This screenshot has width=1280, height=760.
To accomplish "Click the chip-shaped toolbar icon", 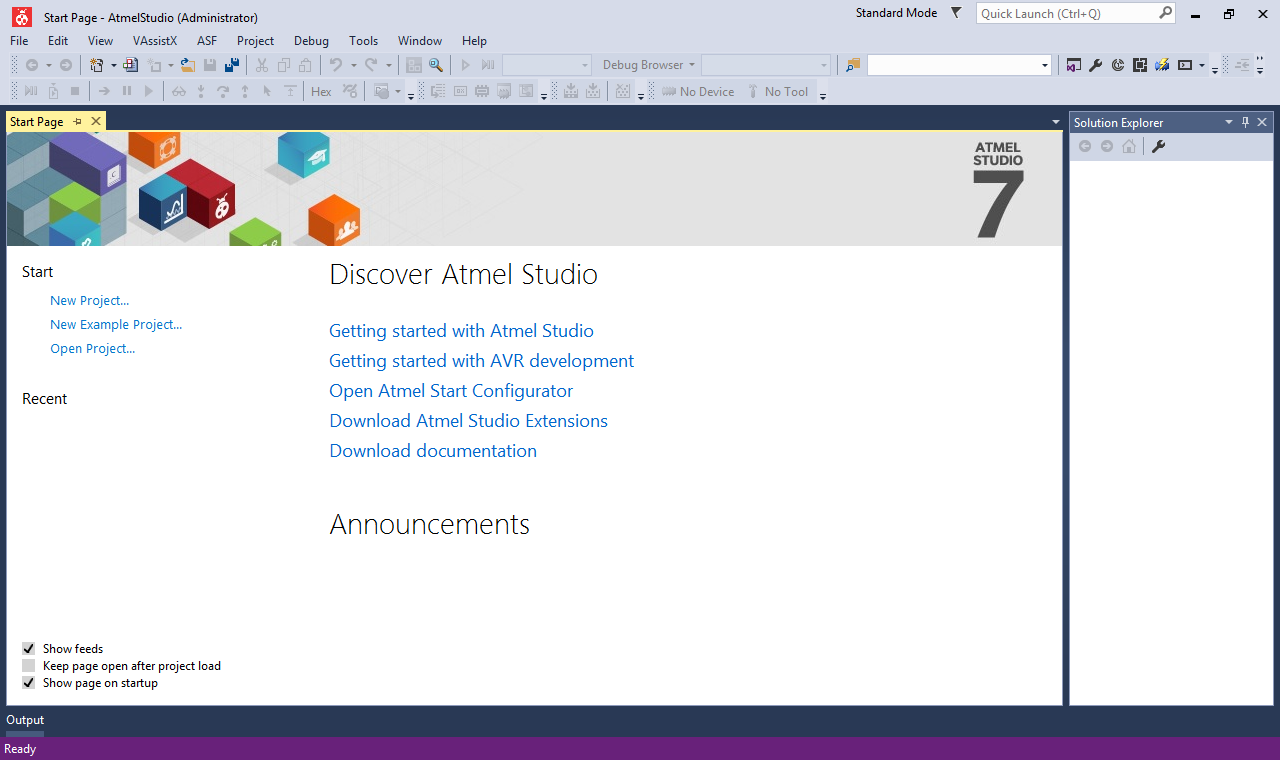I will (1140, 65).
